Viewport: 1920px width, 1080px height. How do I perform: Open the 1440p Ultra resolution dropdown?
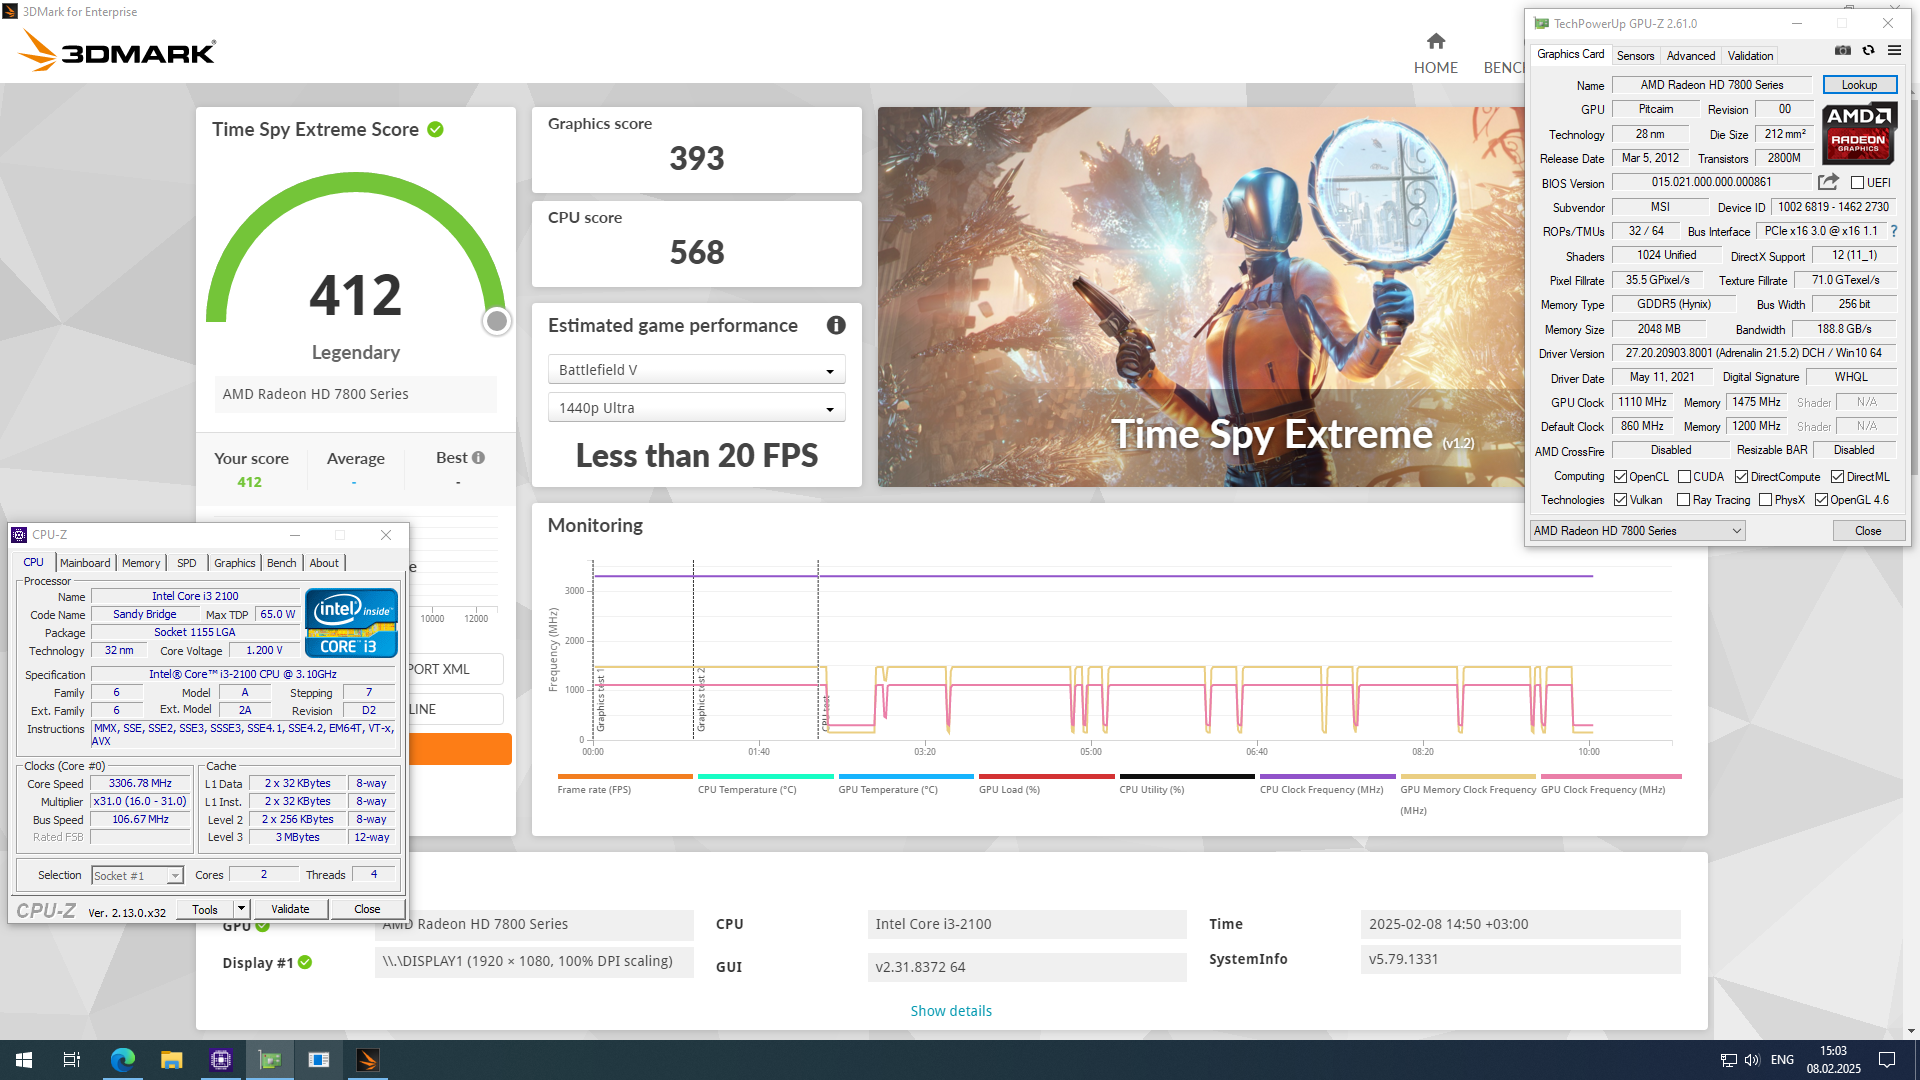click(697, 408)
